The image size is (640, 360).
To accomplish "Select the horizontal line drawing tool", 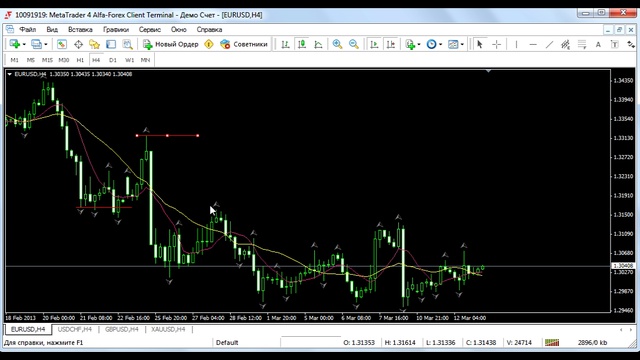I will point(533,44).
